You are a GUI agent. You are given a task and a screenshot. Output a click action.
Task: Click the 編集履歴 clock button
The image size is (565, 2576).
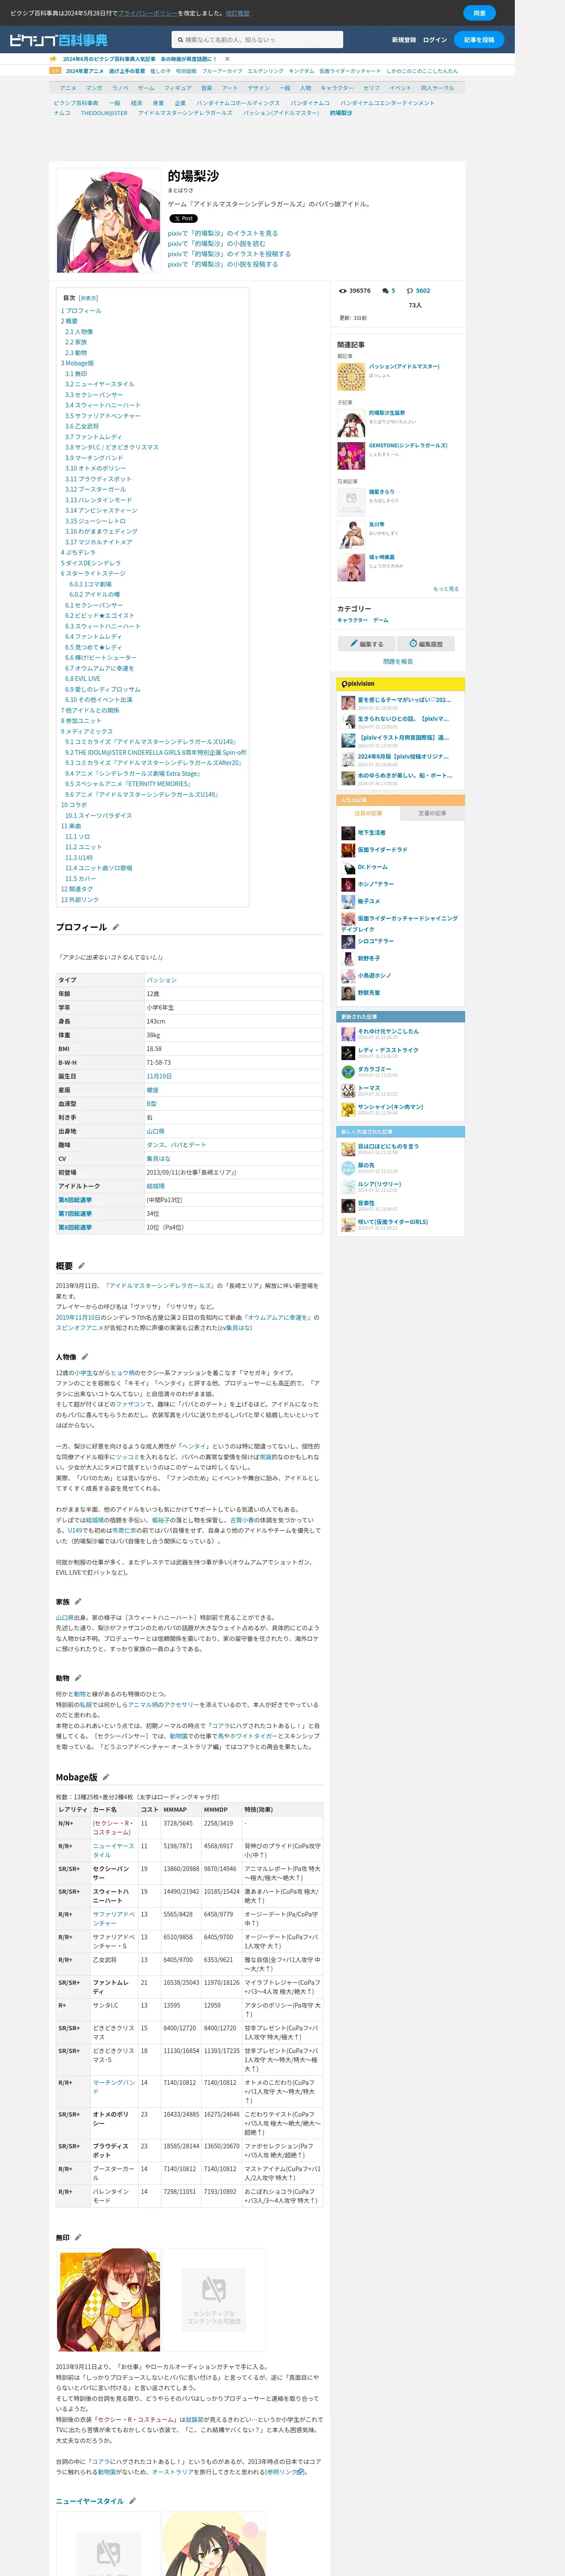427,644
